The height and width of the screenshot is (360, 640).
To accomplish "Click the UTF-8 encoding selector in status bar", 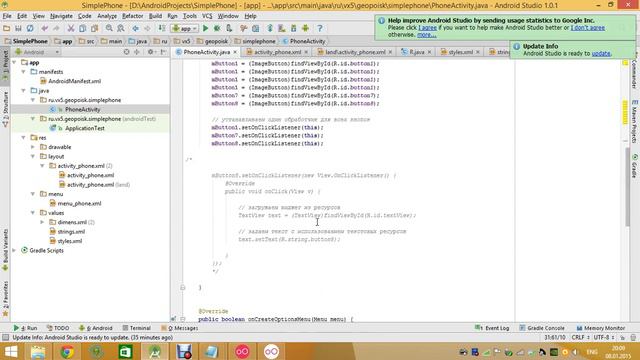I will point(604,338).
